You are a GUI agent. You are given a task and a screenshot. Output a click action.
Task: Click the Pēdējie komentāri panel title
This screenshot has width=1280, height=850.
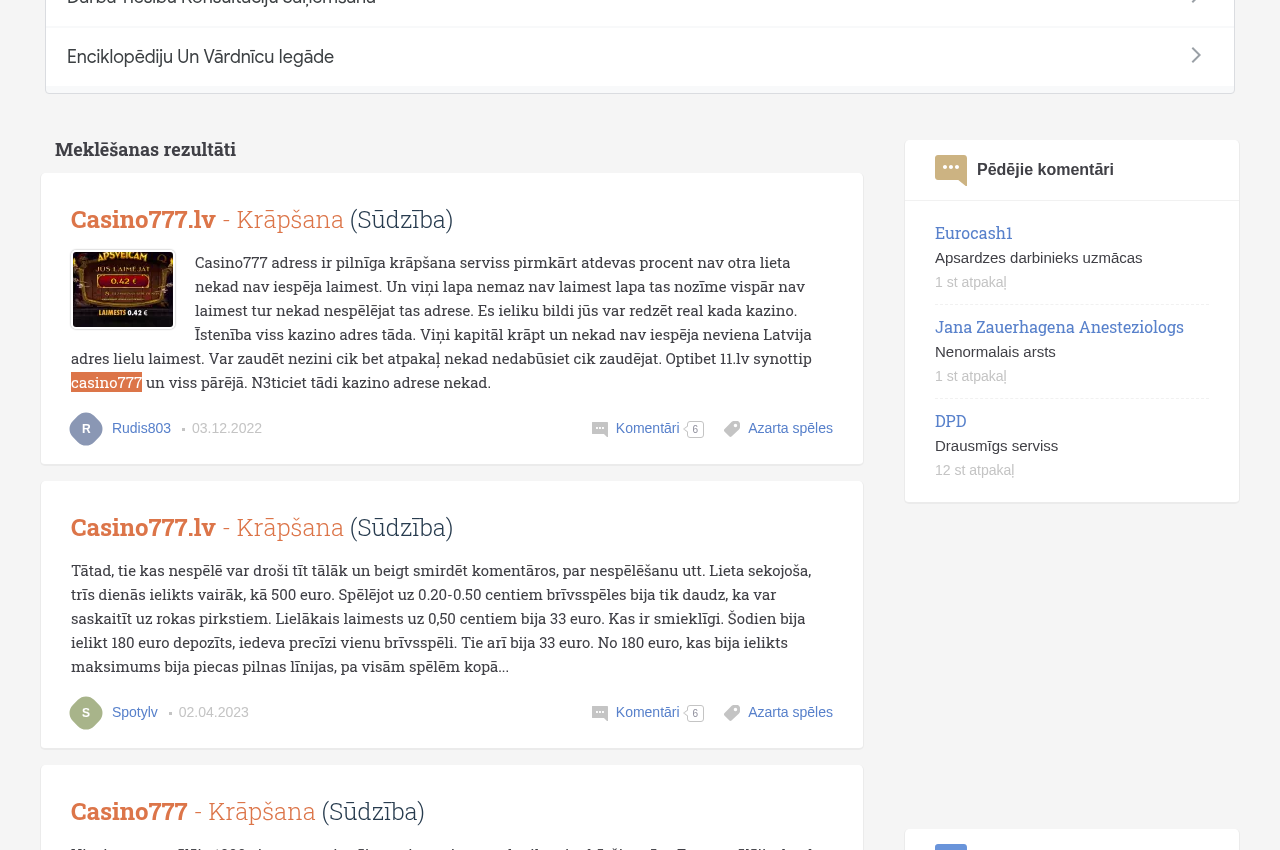[x=1045, y=170]
